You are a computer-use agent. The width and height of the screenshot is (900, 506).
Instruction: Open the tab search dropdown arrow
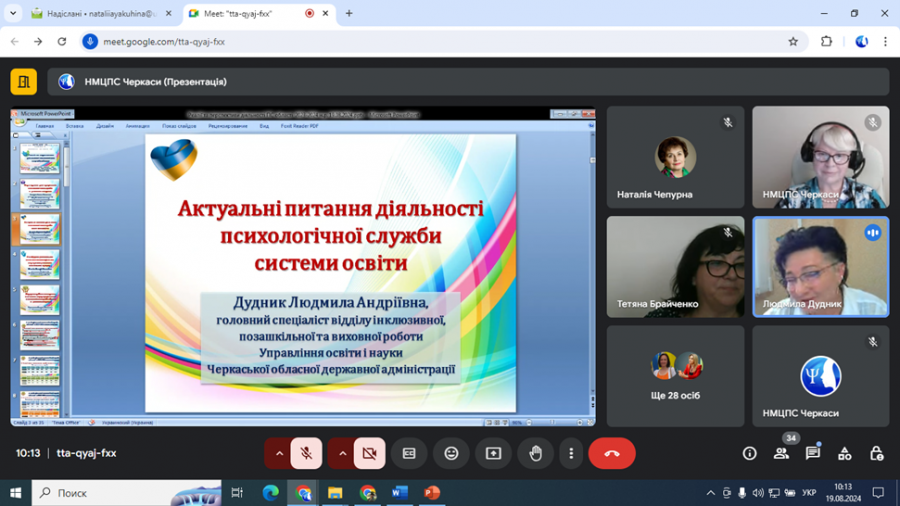(x=13, y=13)
